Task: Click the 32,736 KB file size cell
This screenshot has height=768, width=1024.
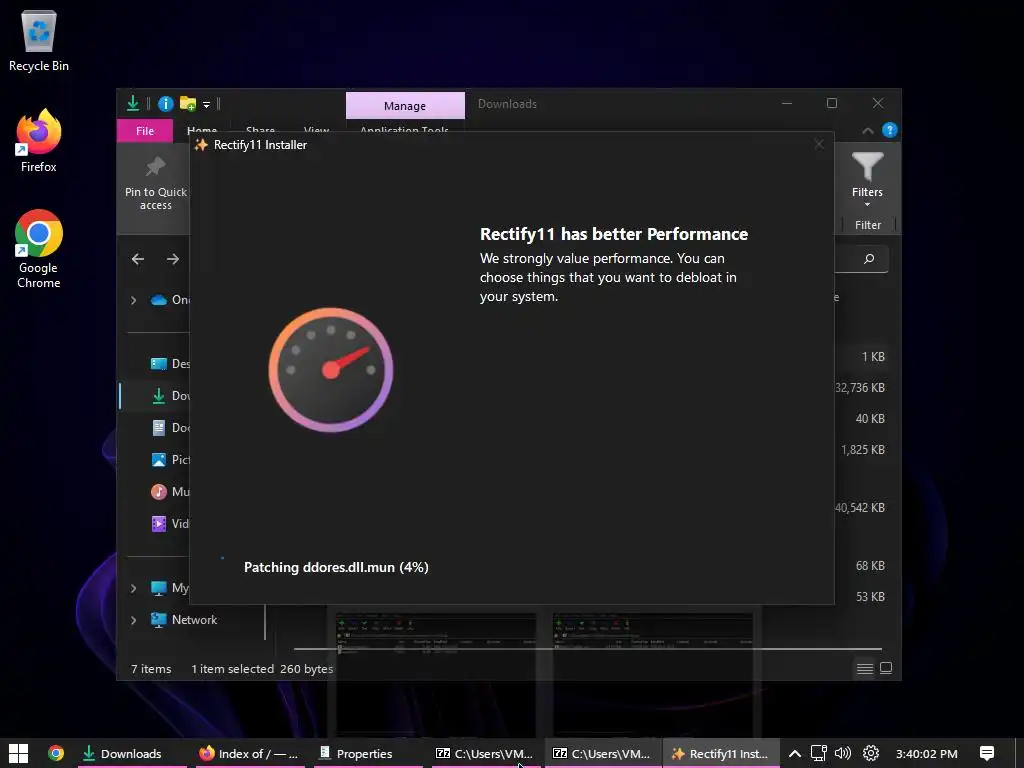Action: (x=860, y=388)
